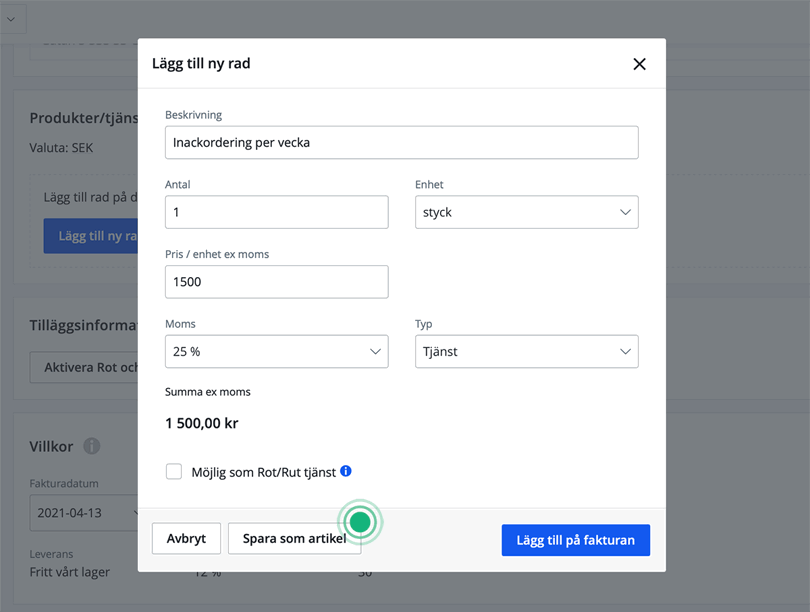Click the Antal quantity field
810x612 pixels.
pos(276,212)
